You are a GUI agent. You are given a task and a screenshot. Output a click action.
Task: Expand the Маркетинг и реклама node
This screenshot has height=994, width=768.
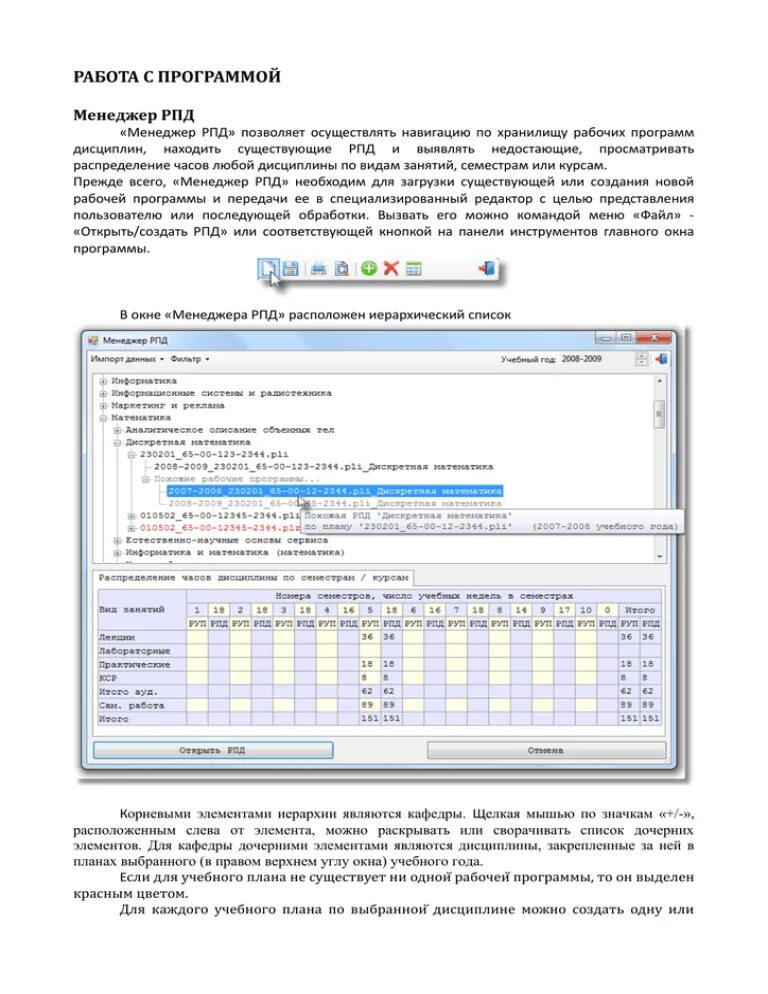click(x=103, y=406)
